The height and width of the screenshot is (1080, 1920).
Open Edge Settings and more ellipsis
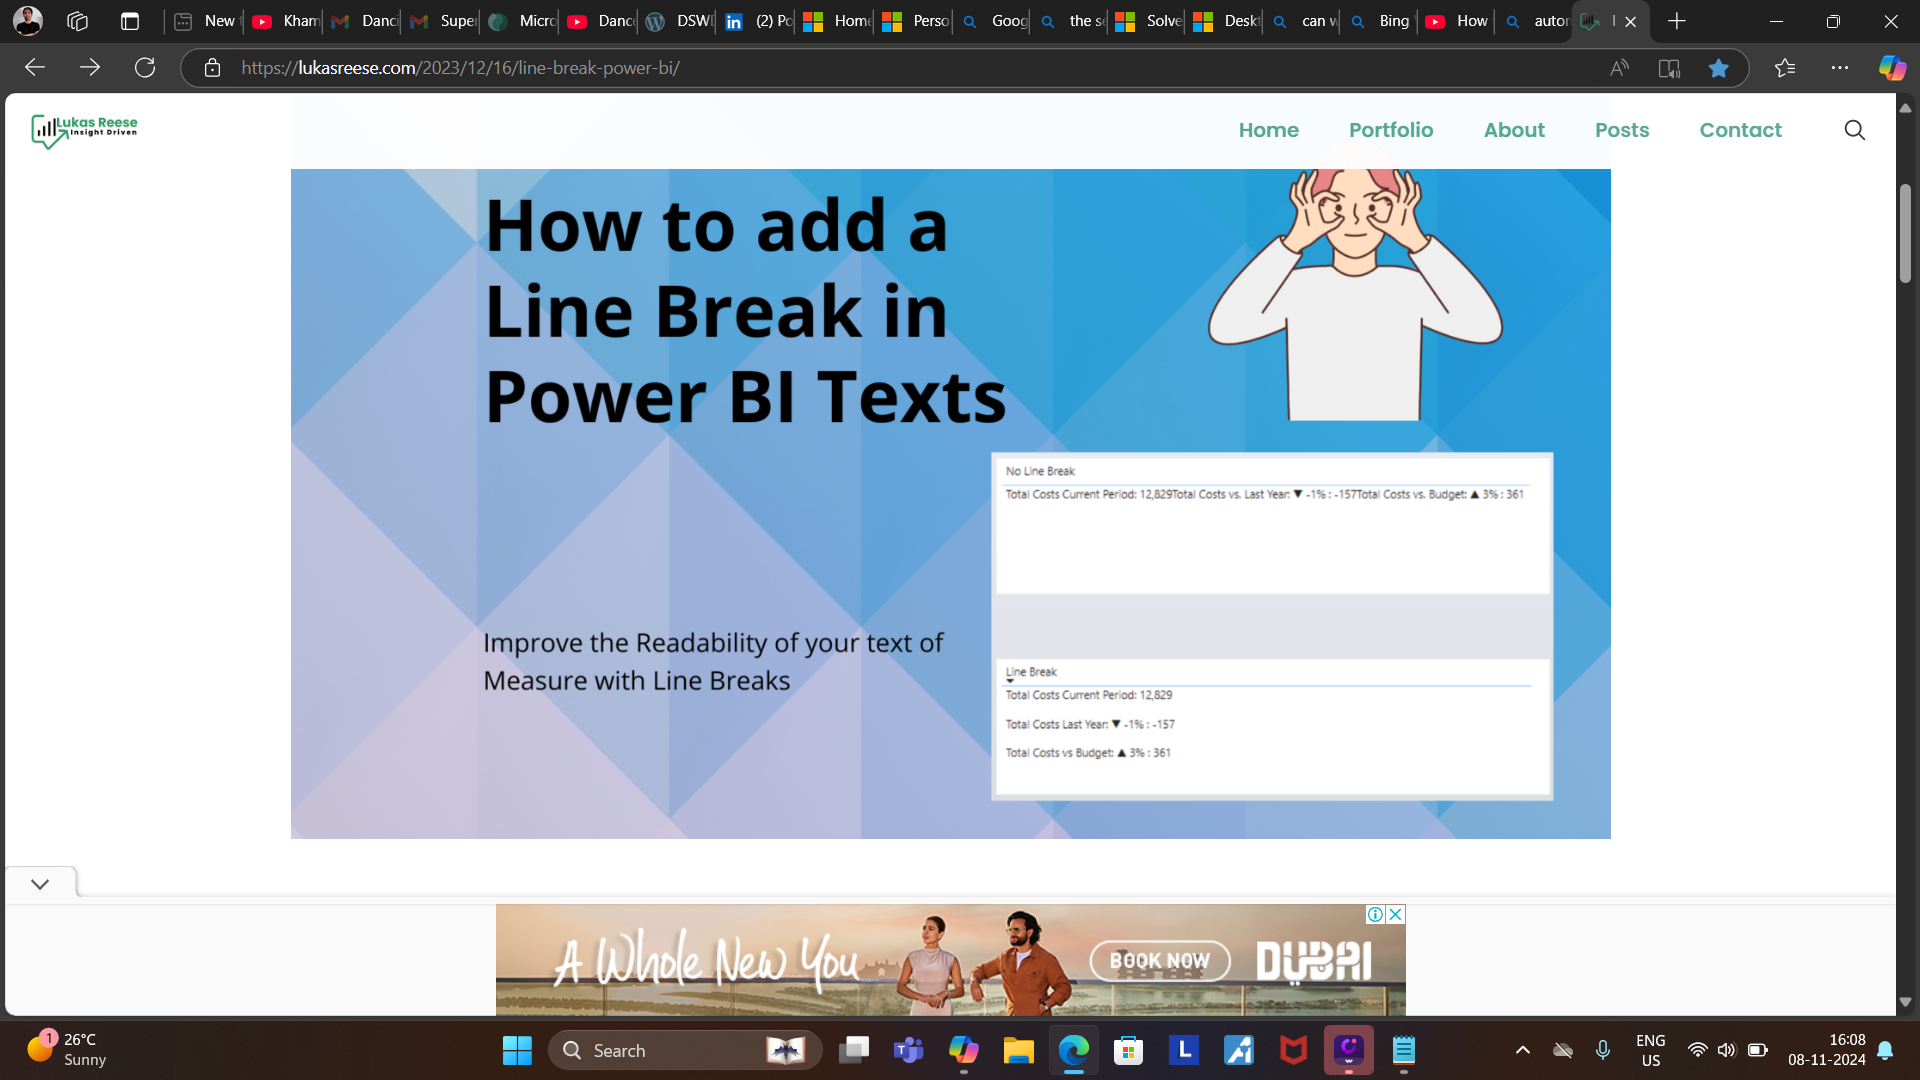coord(1840,68)
